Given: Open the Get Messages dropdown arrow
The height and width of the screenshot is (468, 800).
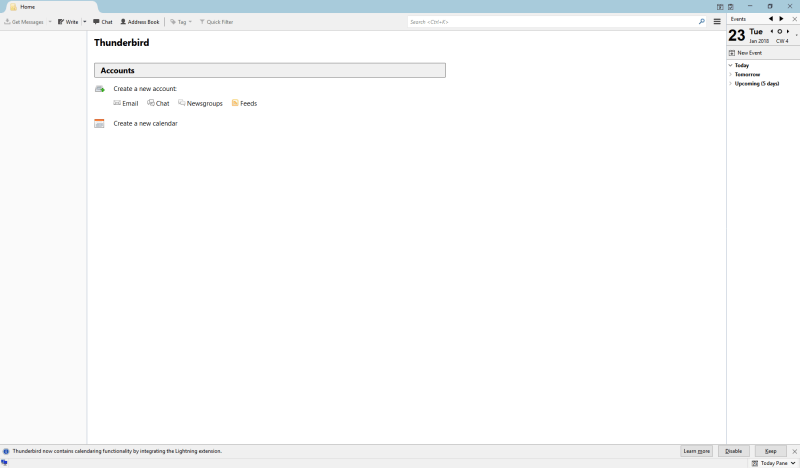Looking at the screenshot, I should click(x=50, y=22).
